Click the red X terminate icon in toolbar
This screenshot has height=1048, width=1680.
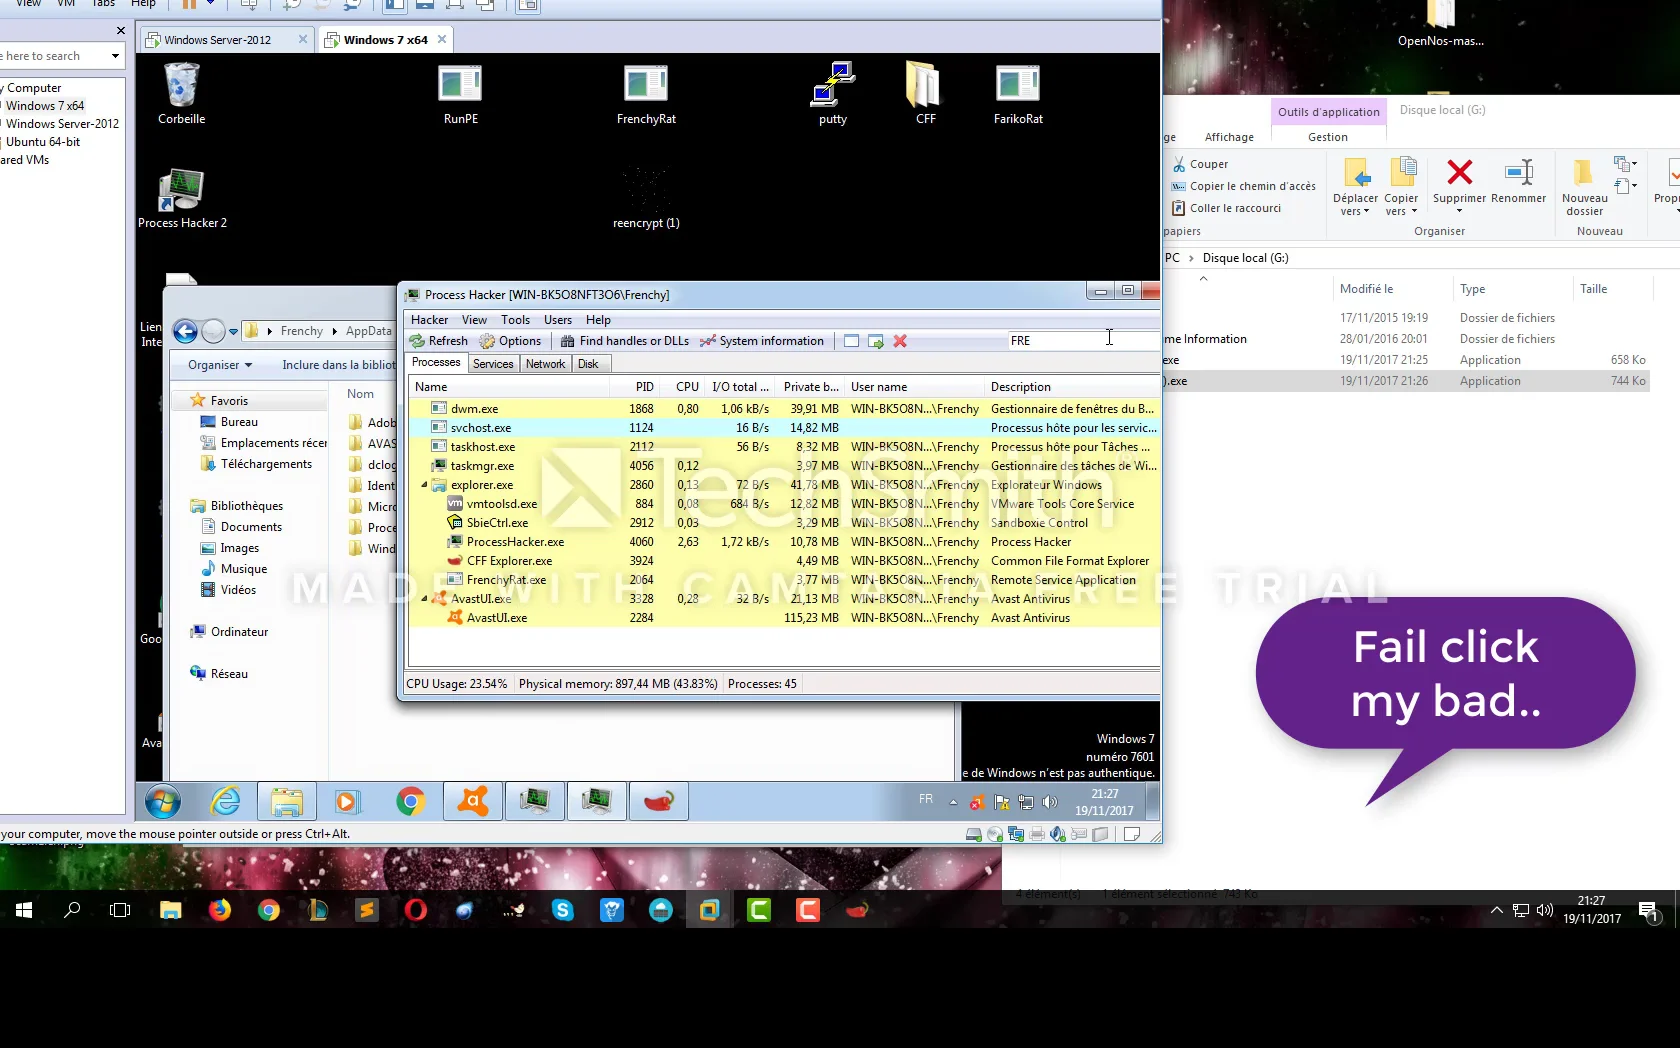[900, 341]
